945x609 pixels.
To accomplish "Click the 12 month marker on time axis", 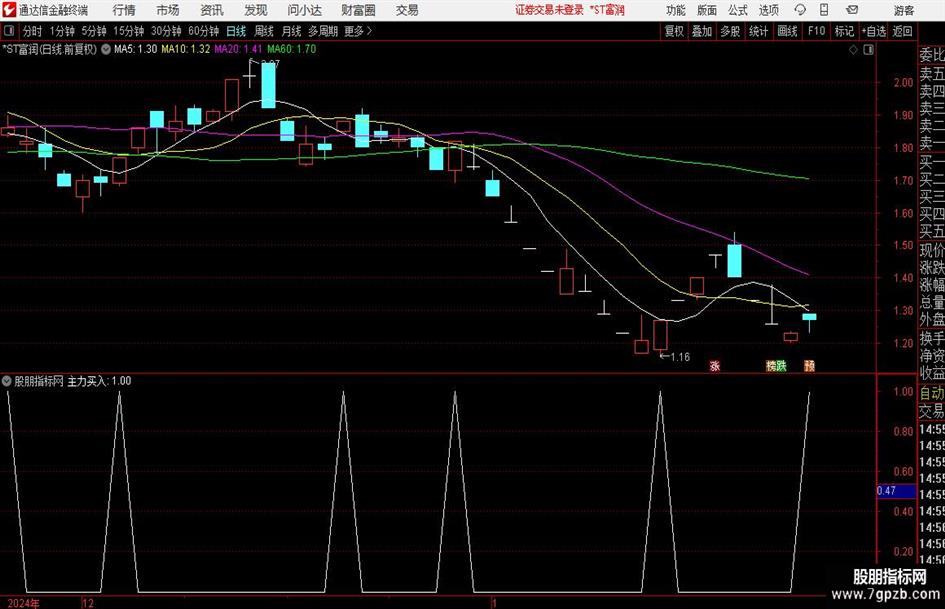I will (x=88, y=603).
